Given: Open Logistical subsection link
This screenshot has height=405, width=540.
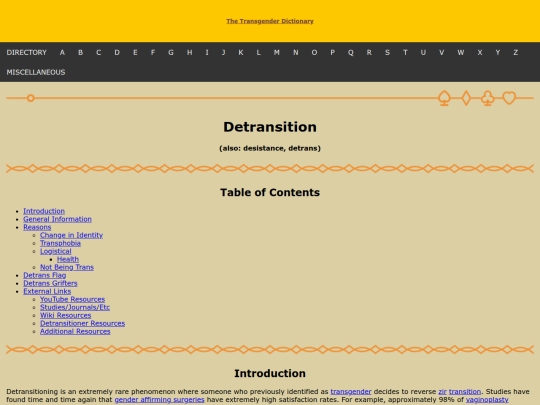Looking at the screenshot, I should [56, 251].
